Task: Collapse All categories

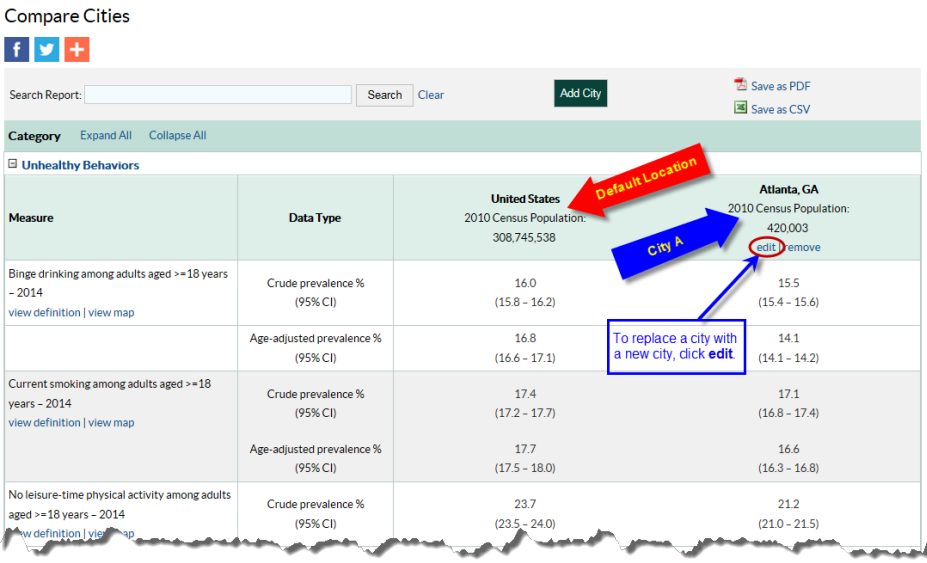Action: point(177,136)
